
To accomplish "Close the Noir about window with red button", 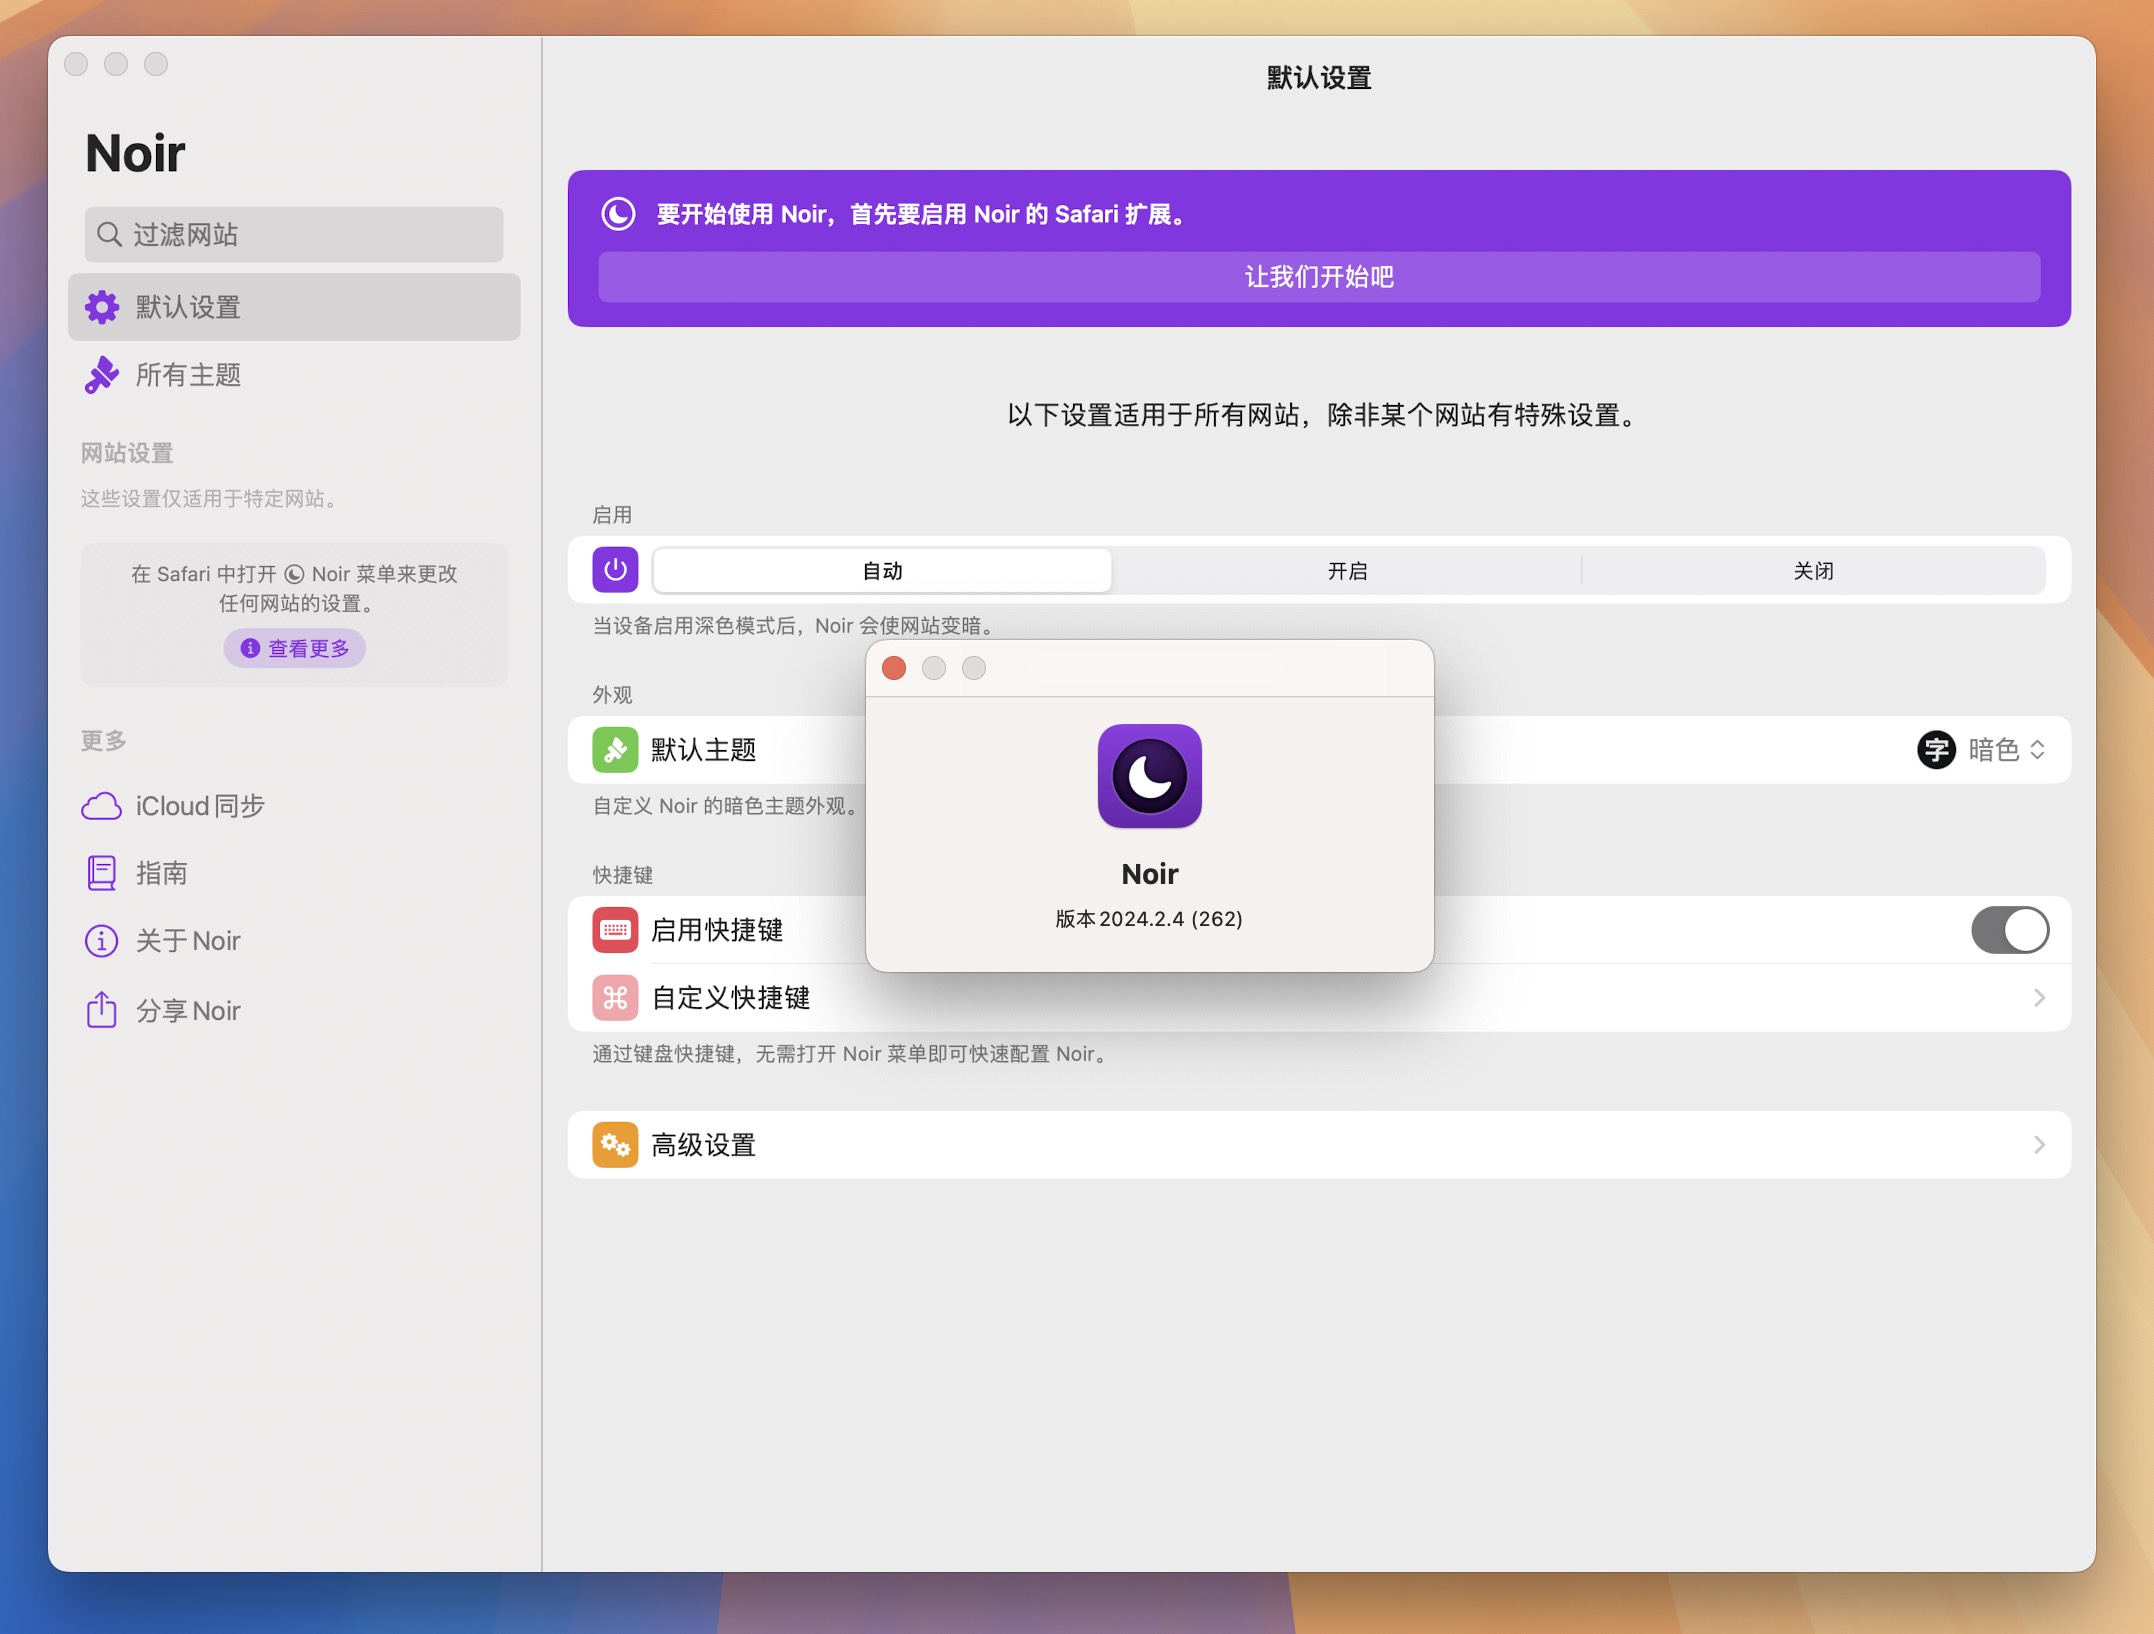I will (x=894, y=668).
